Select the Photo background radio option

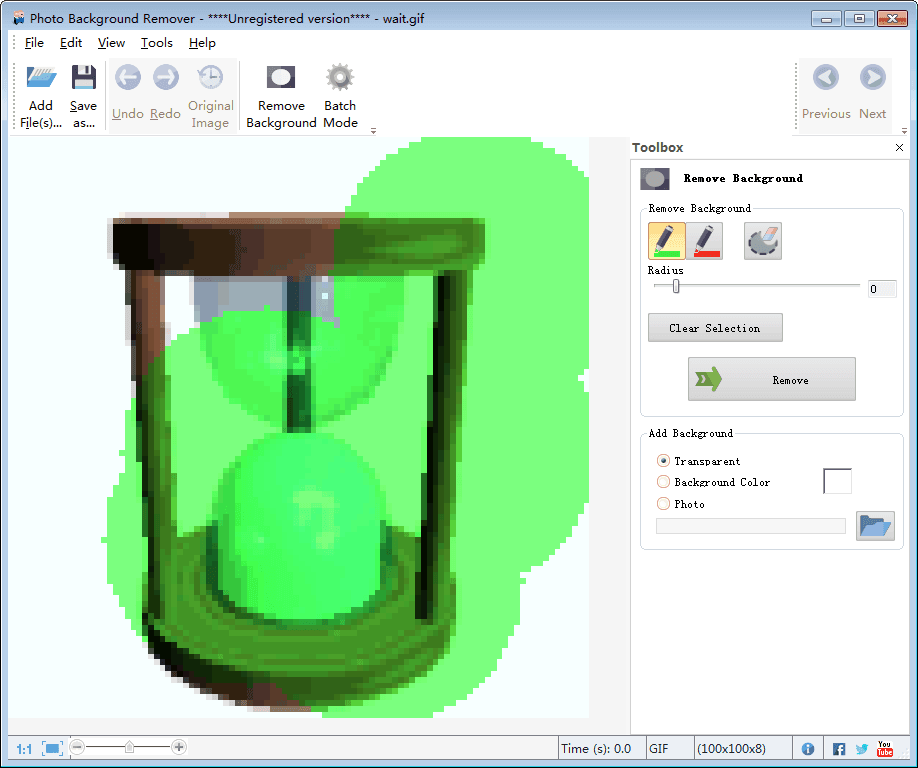[x=663, y=504]
